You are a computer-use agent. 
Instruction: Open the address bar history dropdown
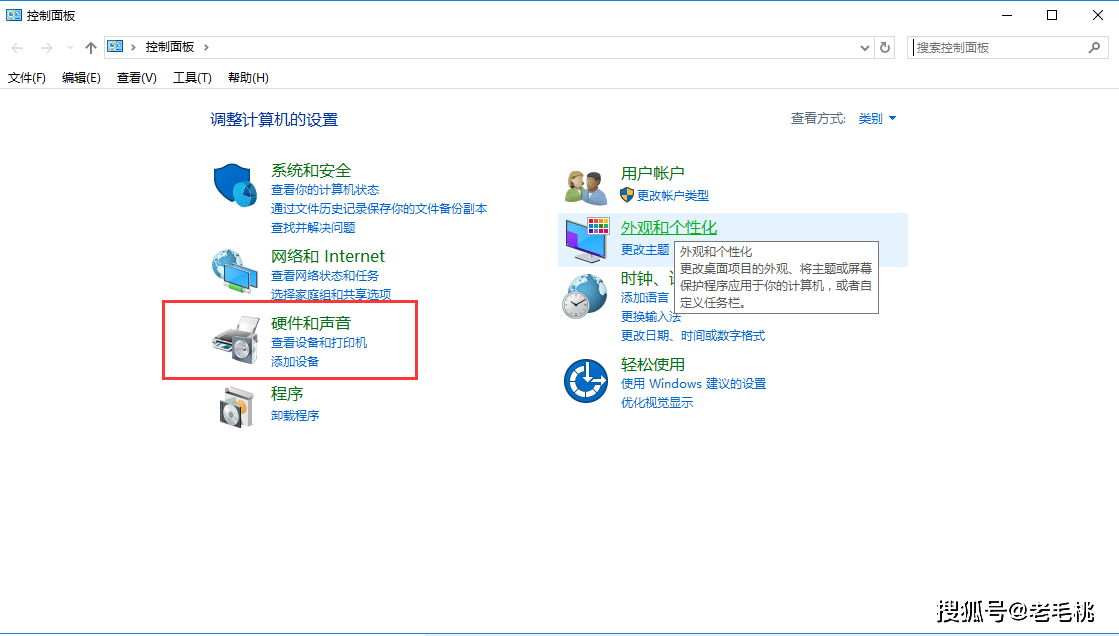865,48
